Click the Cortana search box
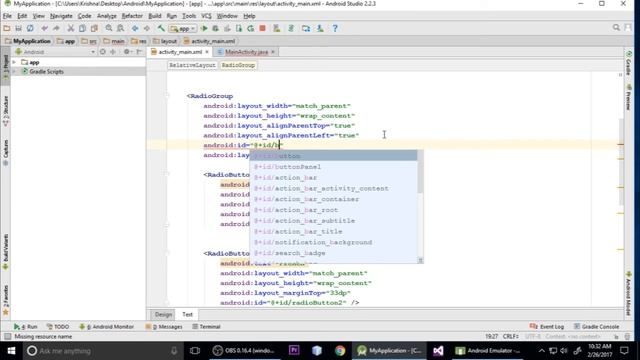Screen dimensions: 640x360 click(x=102, y=351)
